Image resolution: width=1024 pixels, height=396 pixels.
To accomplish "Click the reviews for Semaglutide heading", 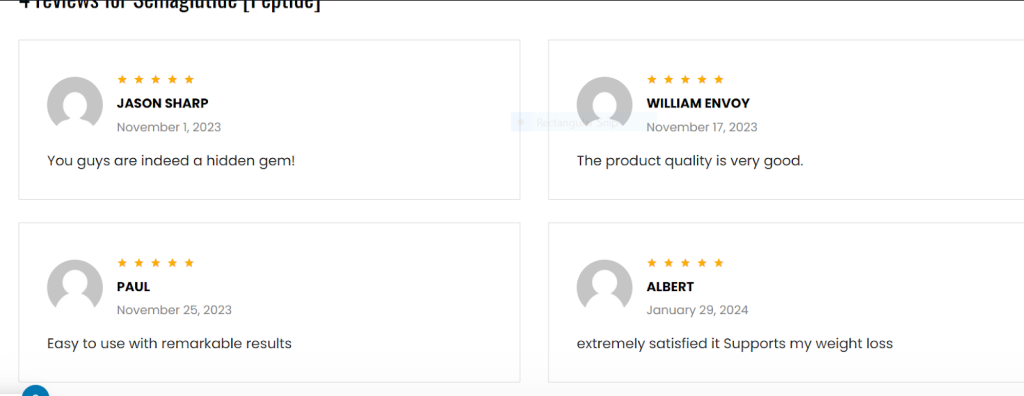I will click(x=170, y=5).
